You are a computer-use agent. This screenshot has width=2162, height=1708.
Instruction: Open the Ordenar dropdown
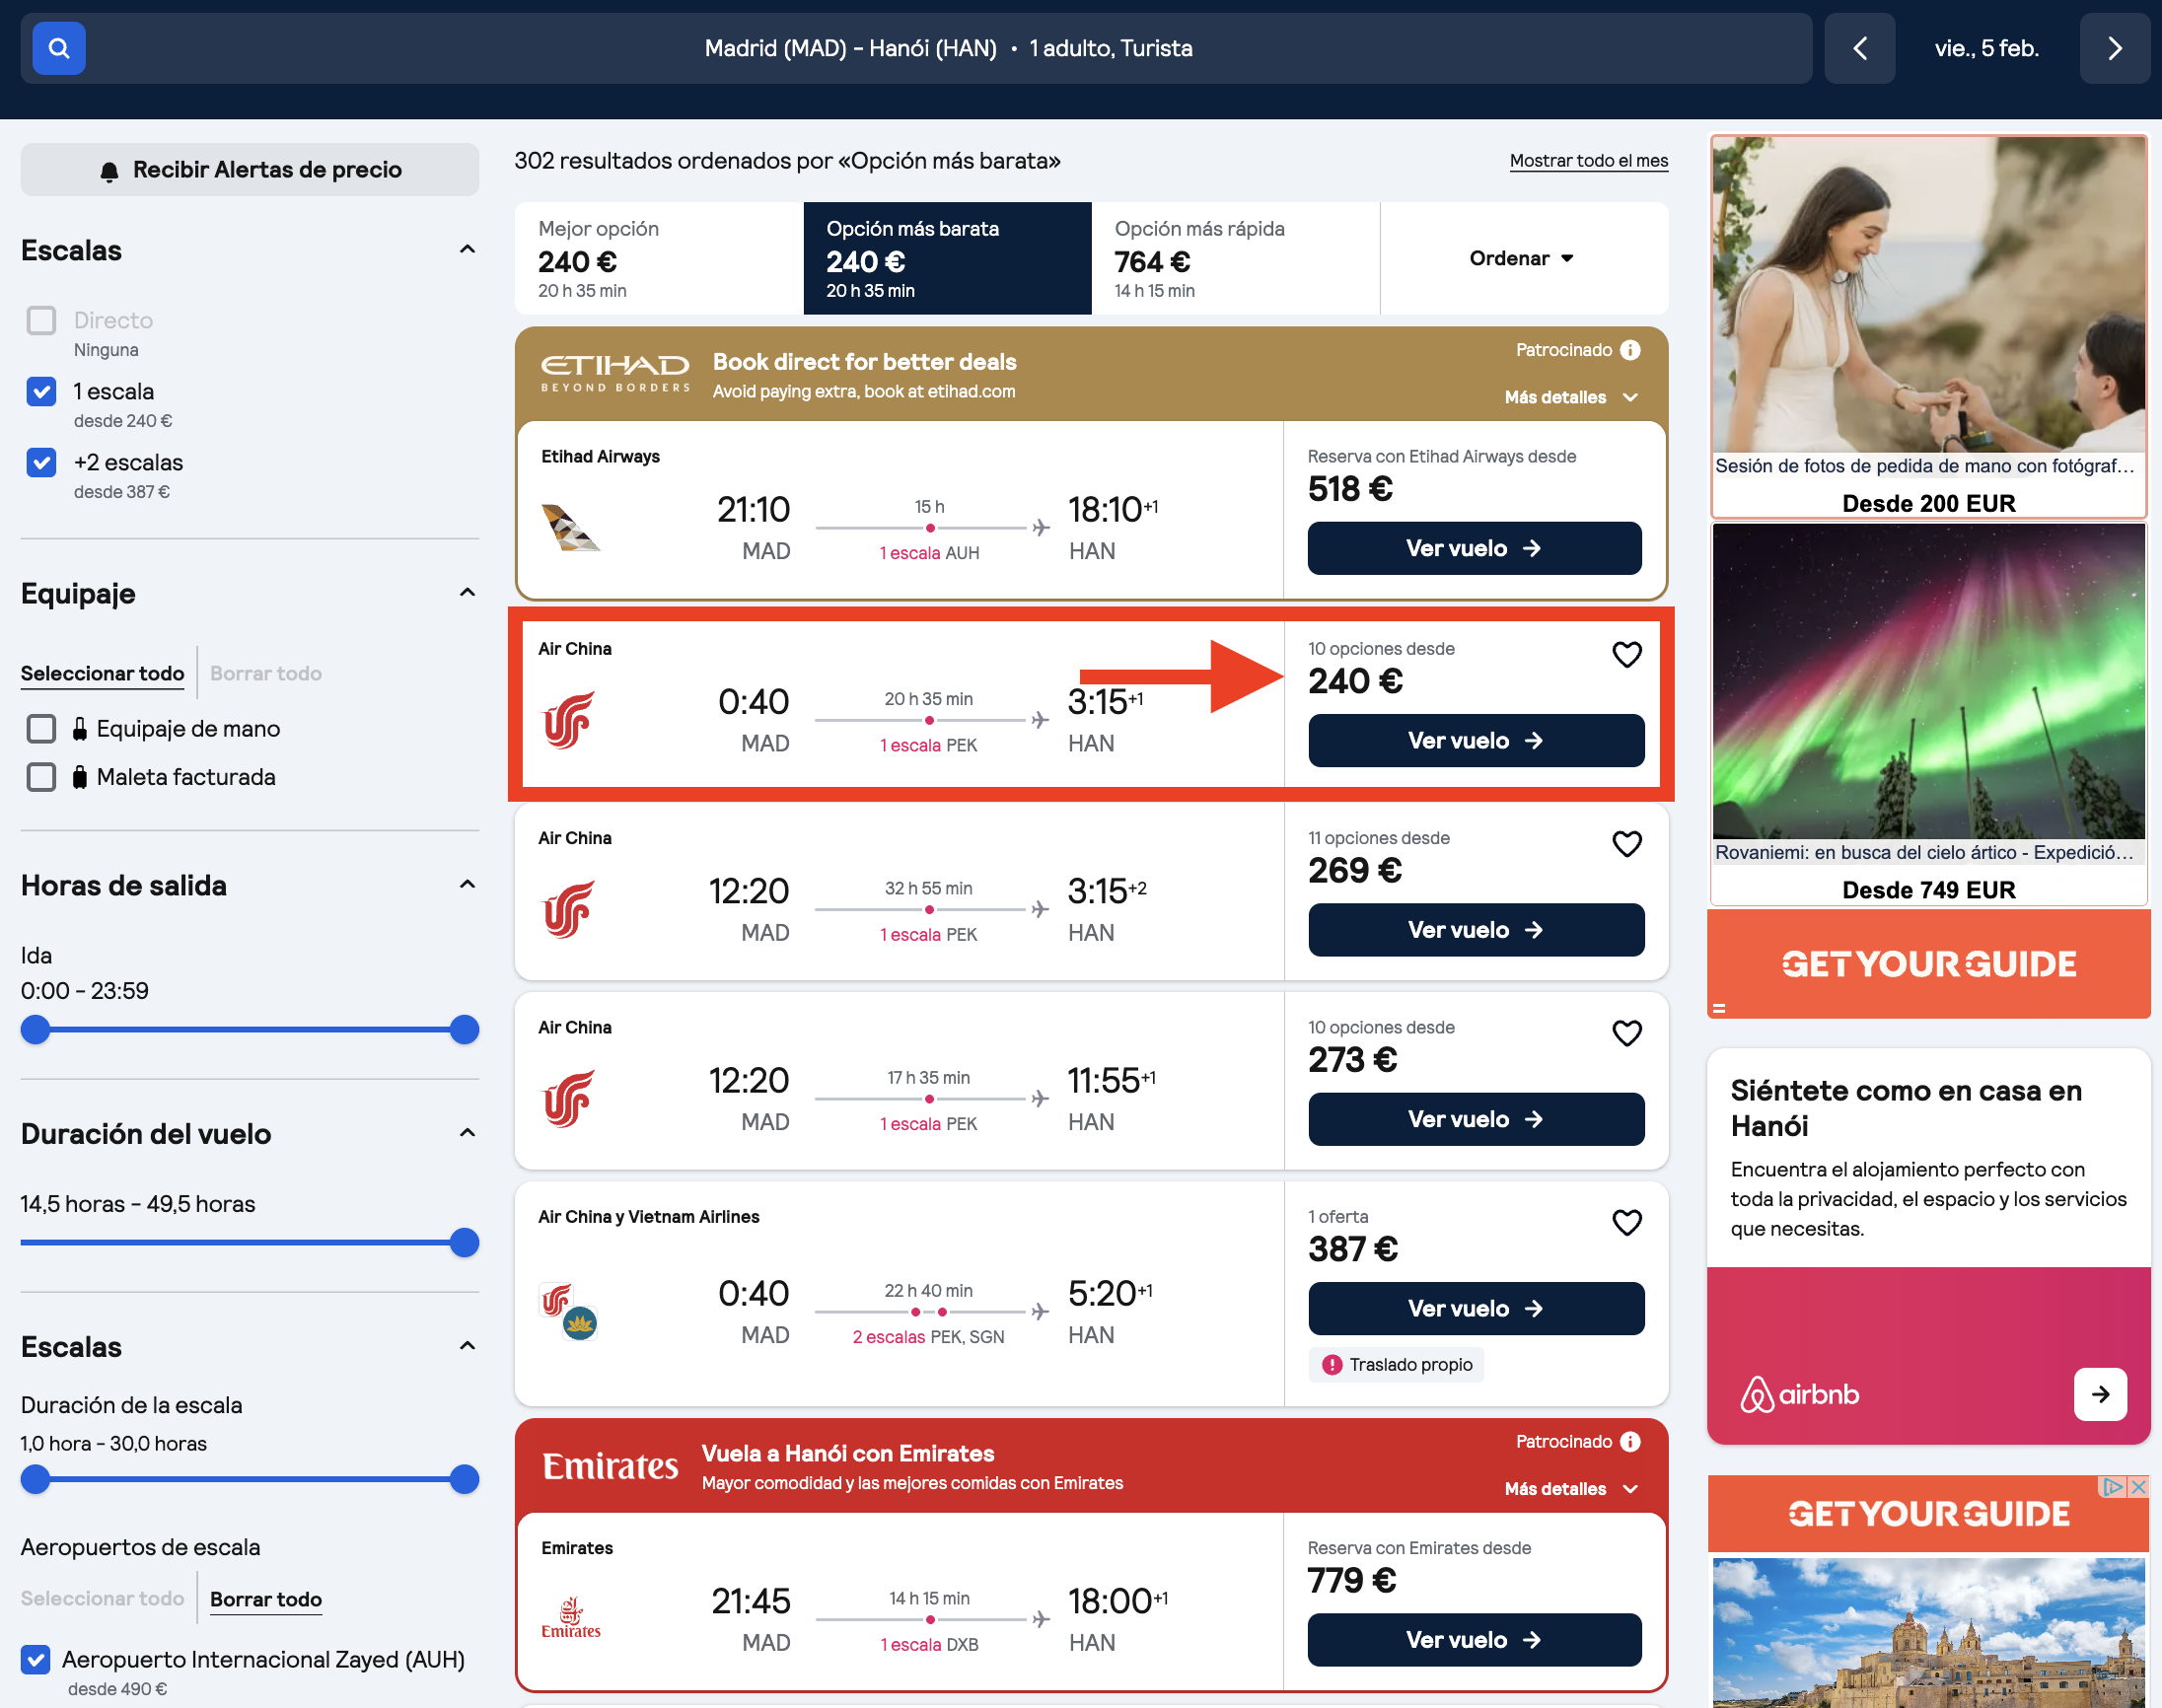pos(1522,258)
